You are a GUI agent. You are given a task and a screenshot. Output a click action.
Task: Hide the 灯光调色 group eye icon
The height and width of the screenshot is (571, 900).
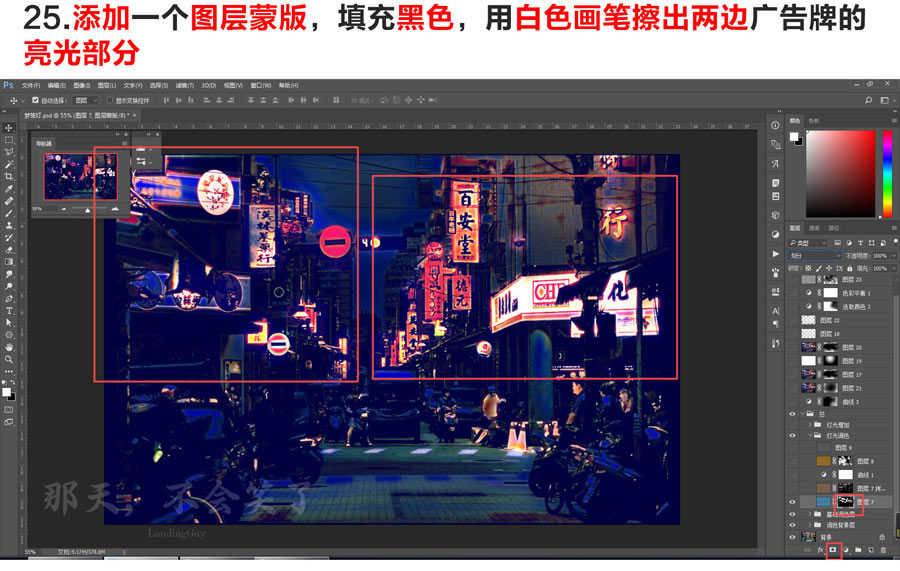[793, 436]
